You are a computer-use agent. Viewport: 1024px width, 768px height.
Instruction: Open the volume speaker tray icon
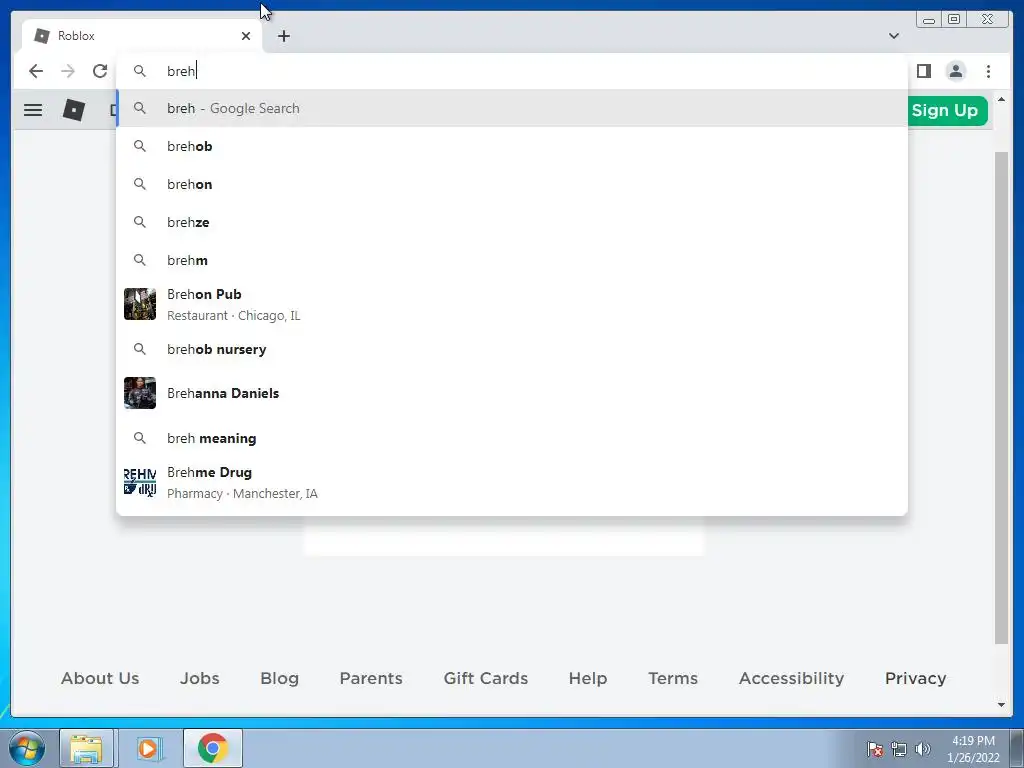point(922,749)
